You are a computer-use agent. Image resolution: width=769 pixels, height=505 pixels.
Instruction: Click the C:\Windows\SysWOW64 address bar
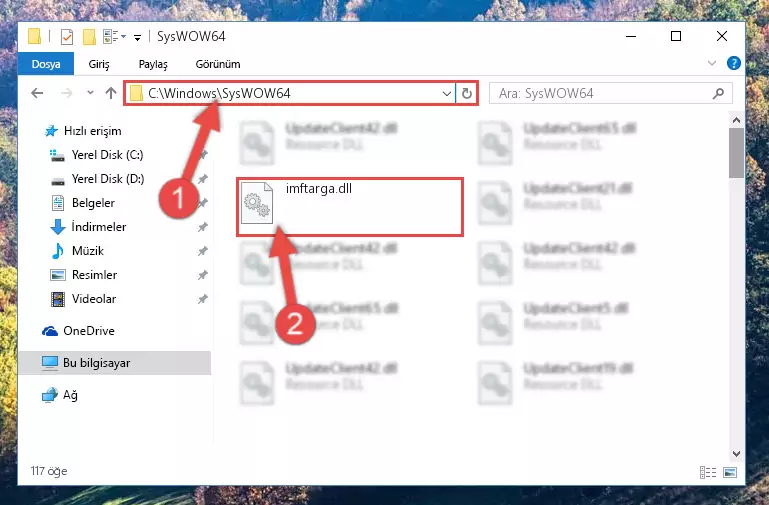click(x=289, y=93)
